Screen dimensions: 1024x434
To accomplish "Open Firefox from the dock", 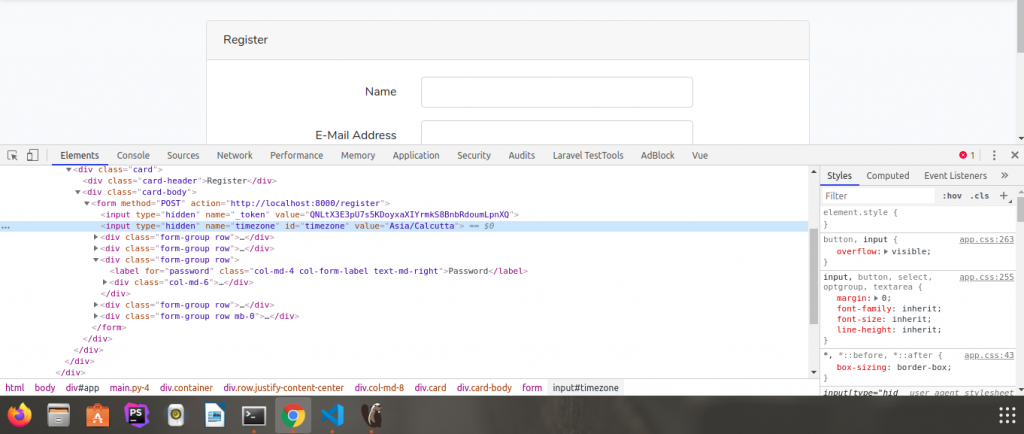I will point(20,415).
